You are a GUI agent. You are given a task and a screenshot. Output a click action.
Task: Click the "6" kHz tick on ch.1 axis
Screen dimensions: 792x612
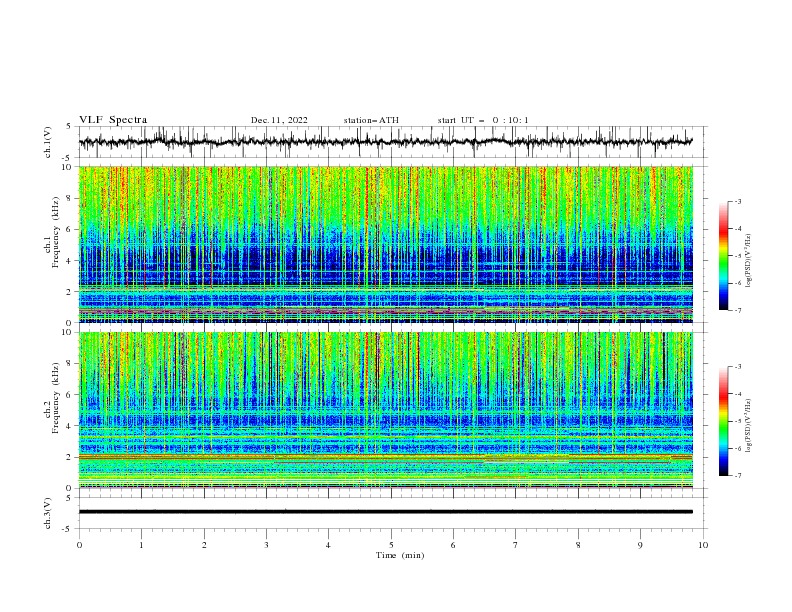(x=71, y=229)
